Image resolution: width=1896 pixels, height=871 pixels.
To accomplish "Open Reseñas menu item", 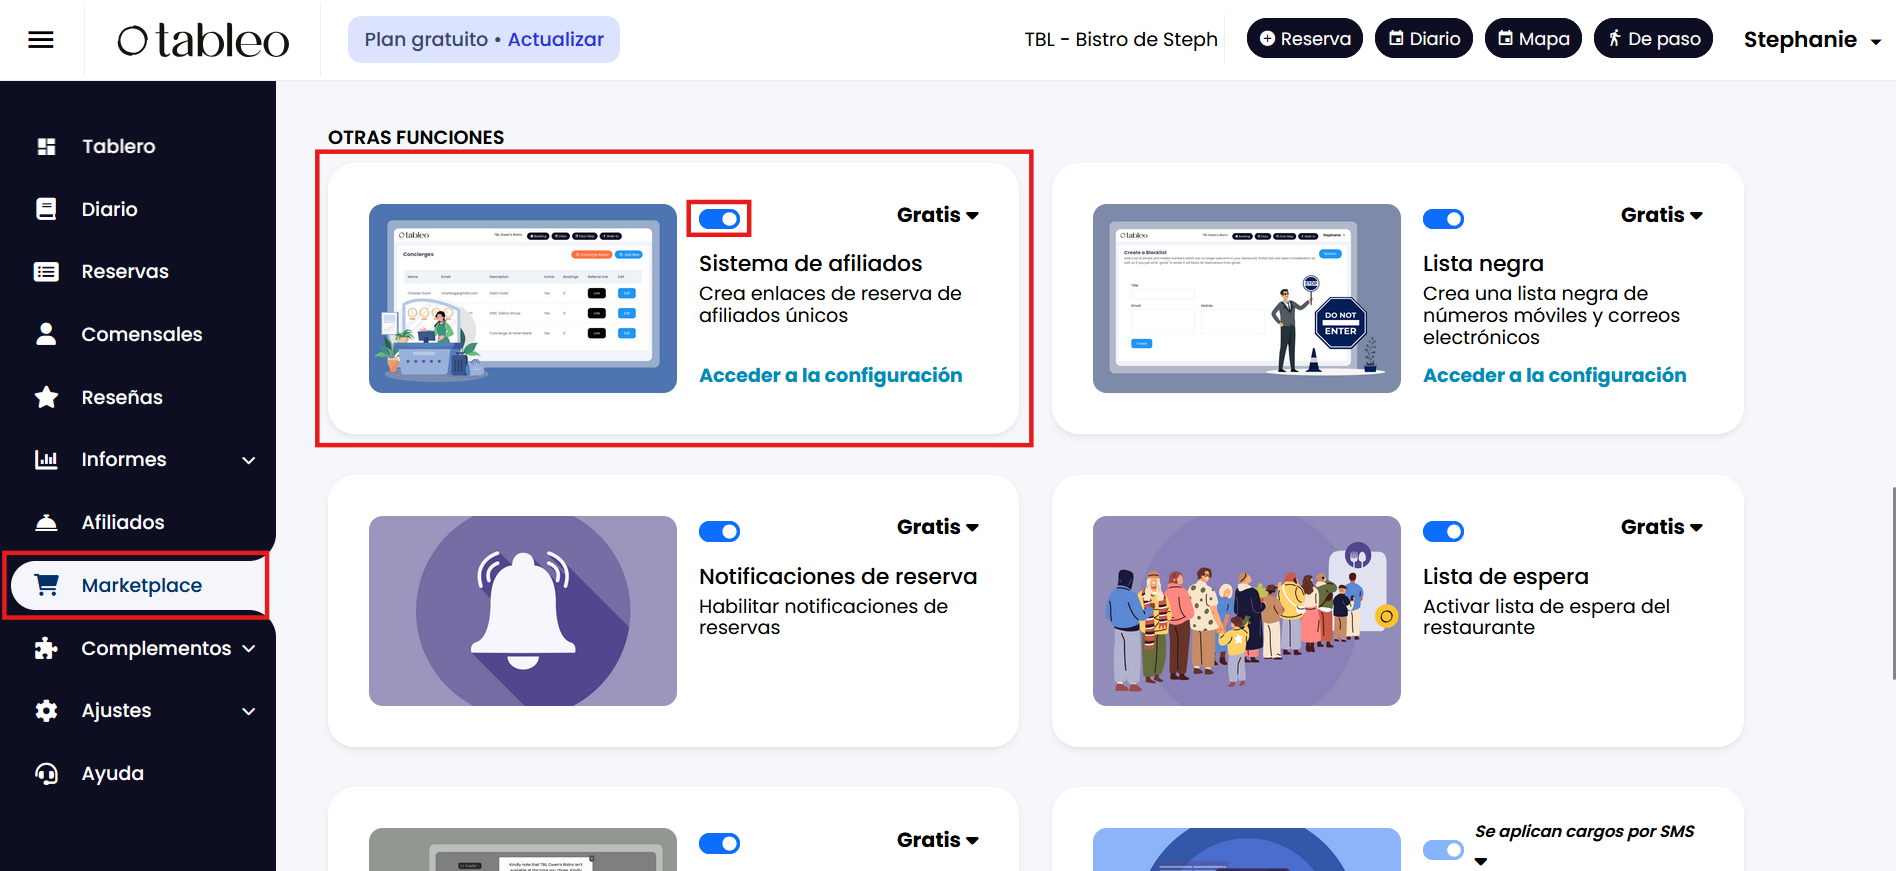I will pyautogui.click(x=122, y=397).
